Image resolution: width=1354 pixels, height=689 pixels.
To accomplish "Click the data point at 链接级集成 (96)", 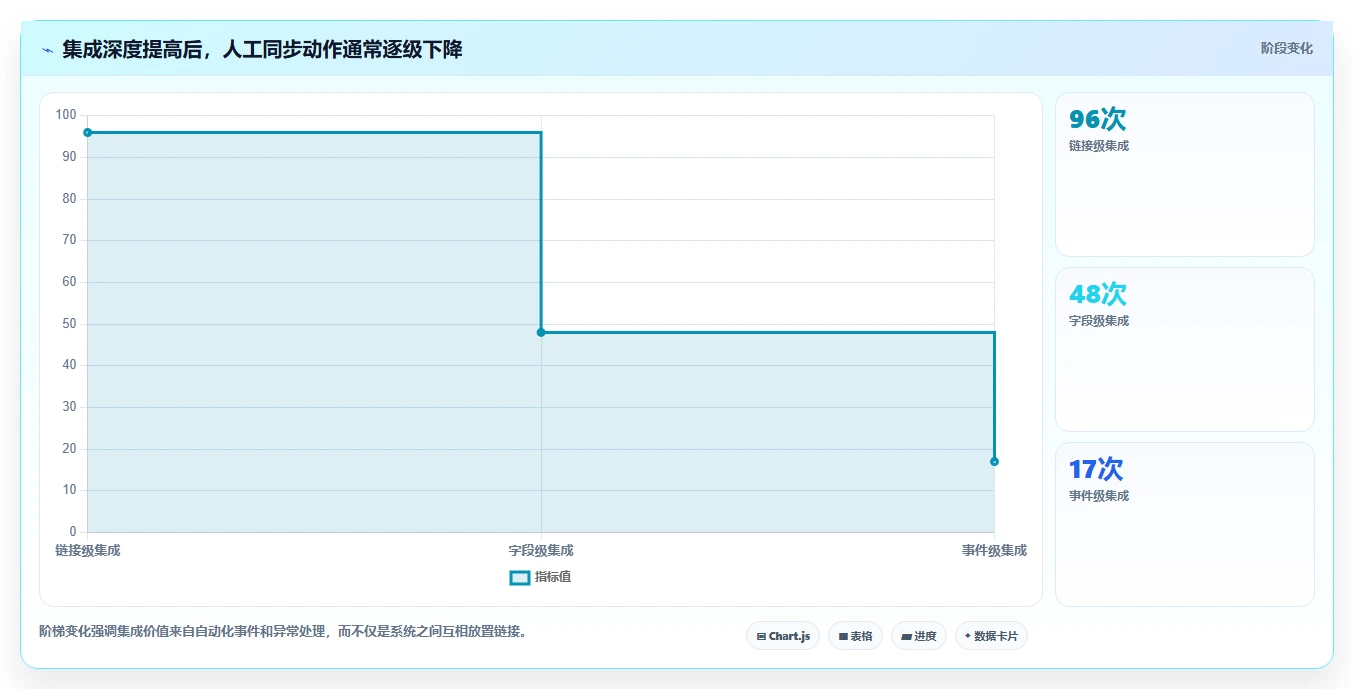I will (x=88, y=132).
